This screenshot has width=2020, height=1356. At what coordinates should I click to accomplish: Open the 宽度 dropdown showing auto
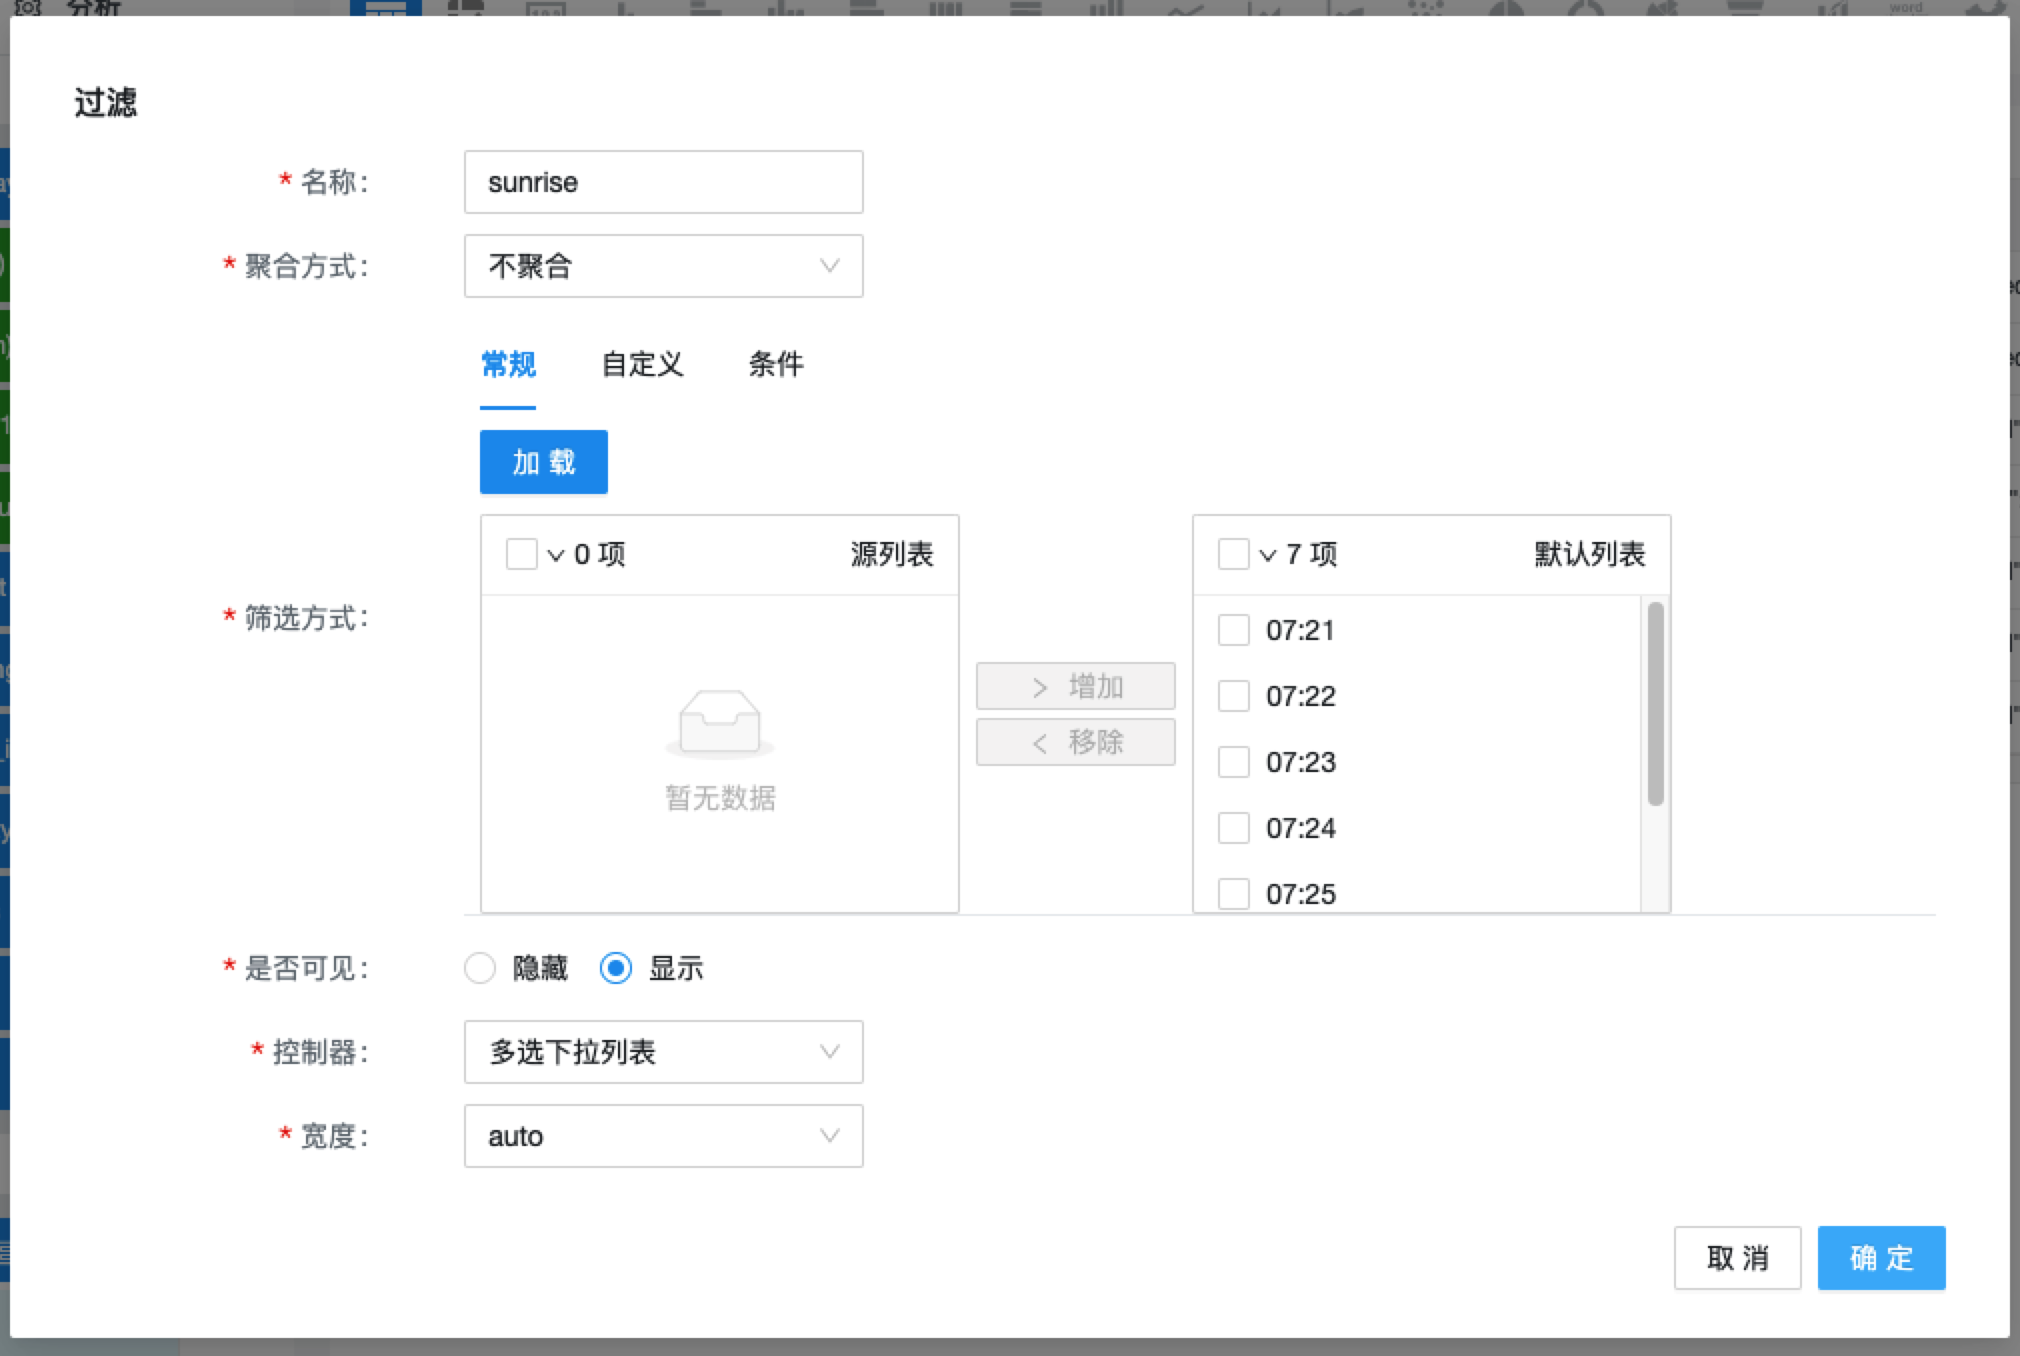(663, 1136)
